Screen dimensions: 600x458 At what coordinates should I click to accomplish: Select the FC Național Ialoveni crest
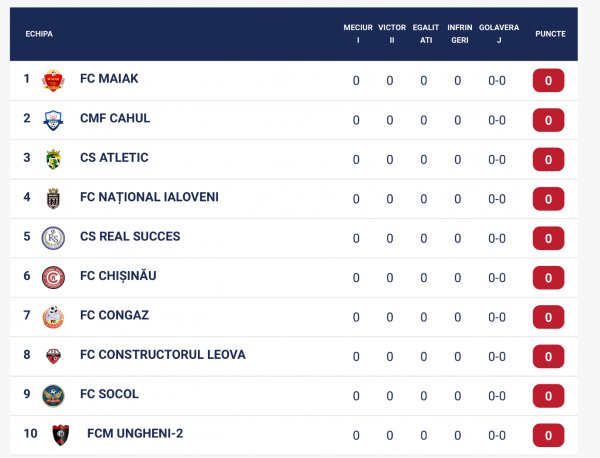click(53, 199)
